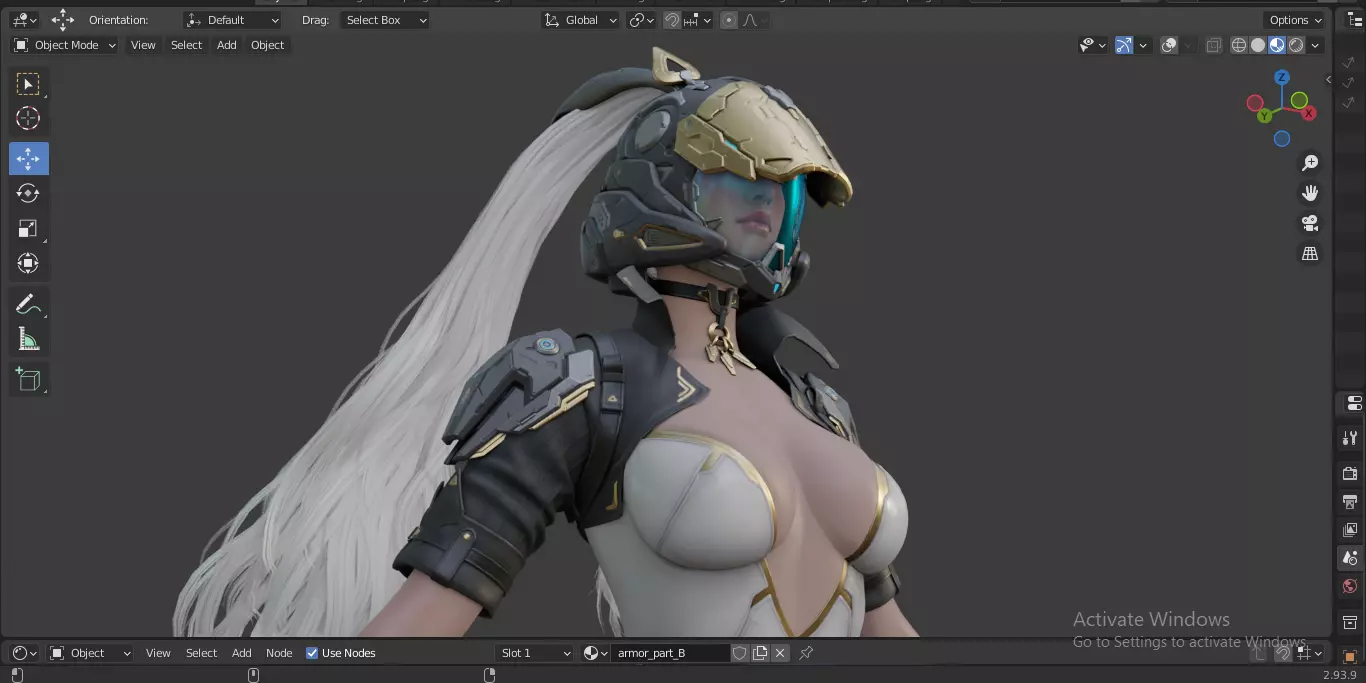The height and width of the screenshot is (683, 1366).
Task: Select the Select Box tool
Action: [x=28, y=84]
